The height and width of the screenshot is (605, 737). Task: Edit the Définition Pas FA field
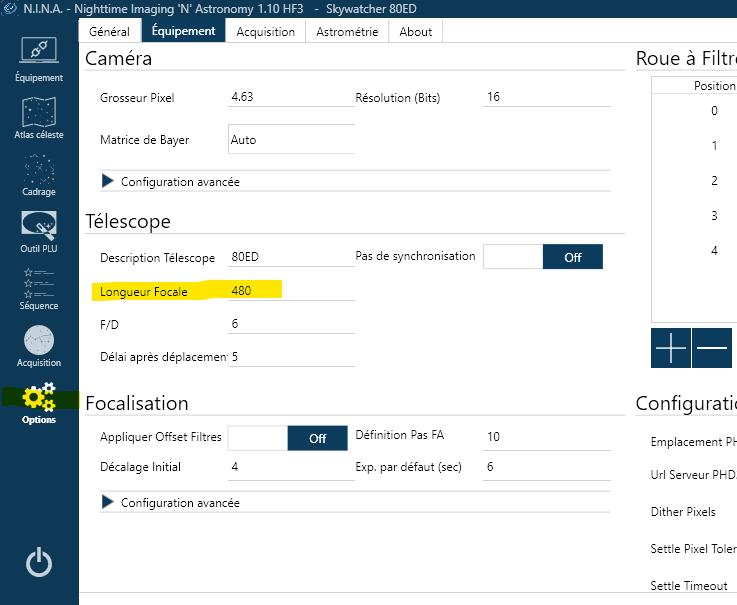pos(547,436)
